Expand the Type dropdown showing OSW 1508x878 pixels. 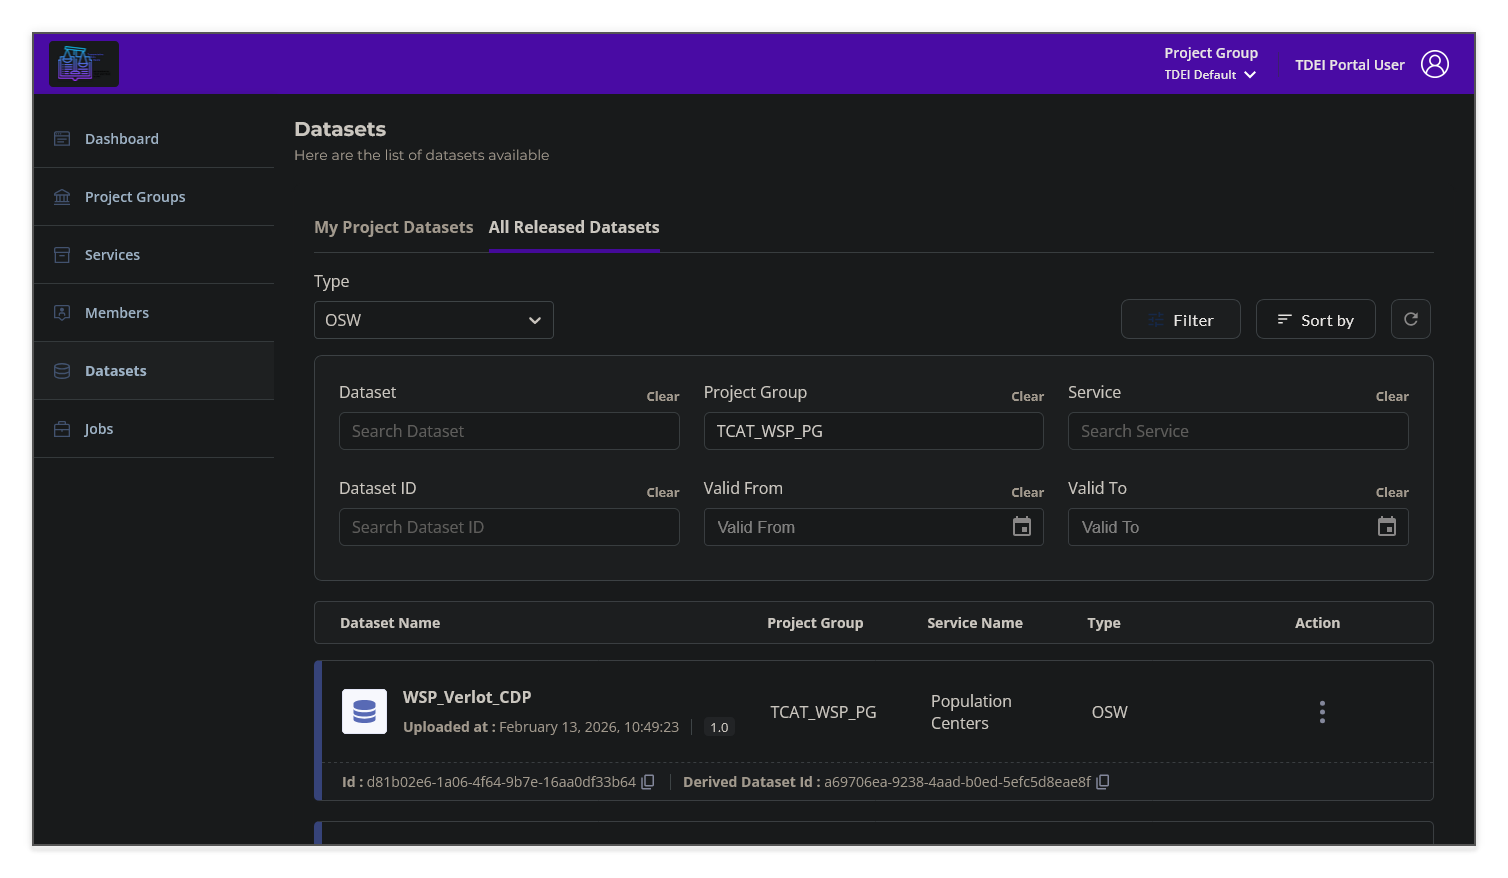point(433,319)
